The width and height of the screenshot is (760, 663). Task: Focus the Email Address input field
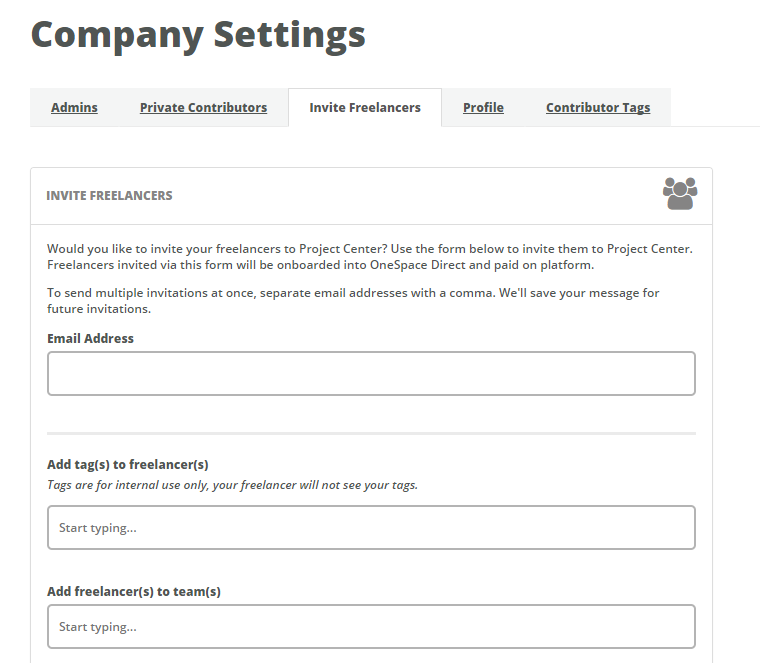point(371,373)
